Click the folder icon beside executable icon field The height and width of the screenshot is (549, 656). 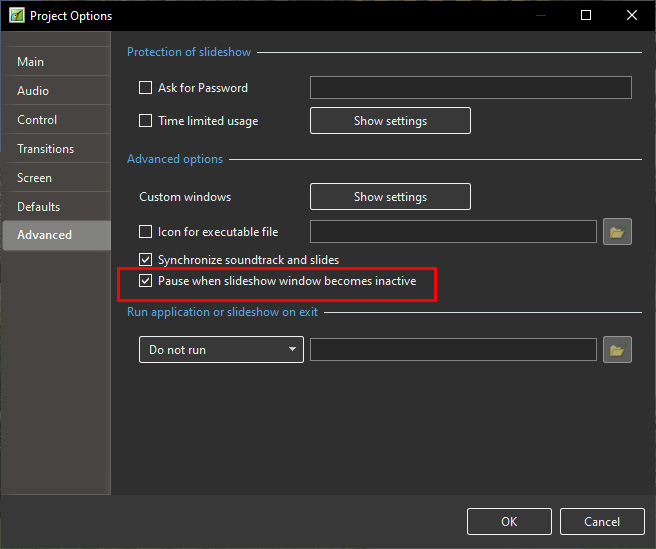617,232
